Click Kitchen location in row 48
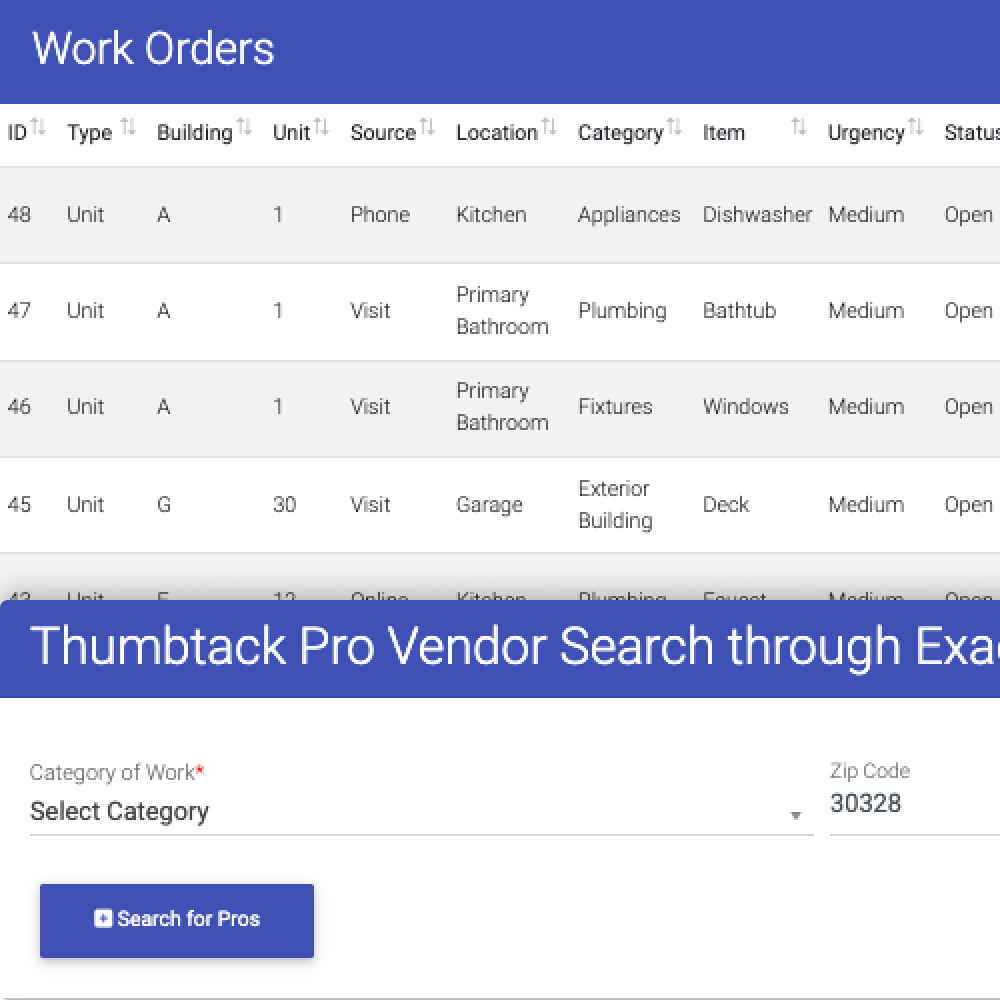Image resolution: width=1000 pixels, height=1000 pixels. click(x=491, y=214)
